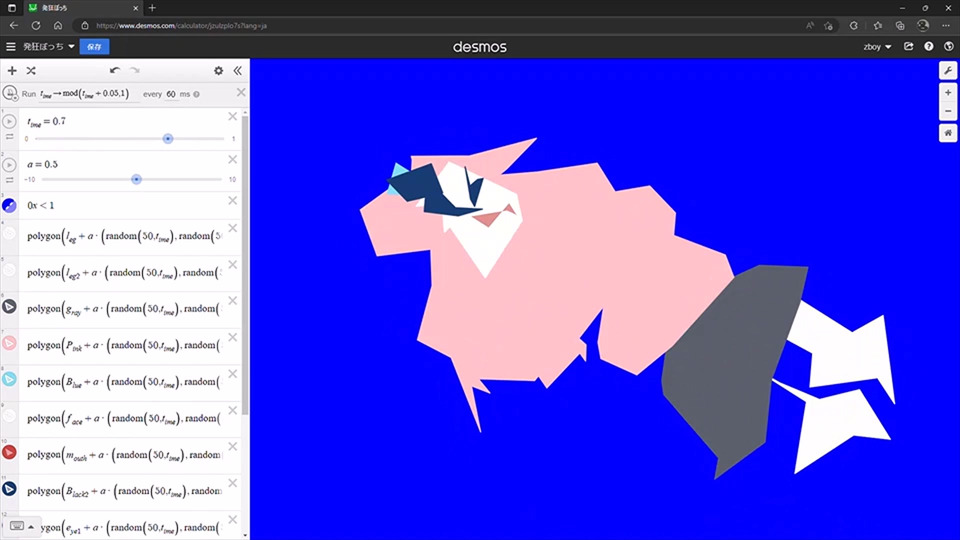Image resolution: width=960 pixels, height=540 pixels.
Task: Open browser profile avatar
Action: coord(923,26)
